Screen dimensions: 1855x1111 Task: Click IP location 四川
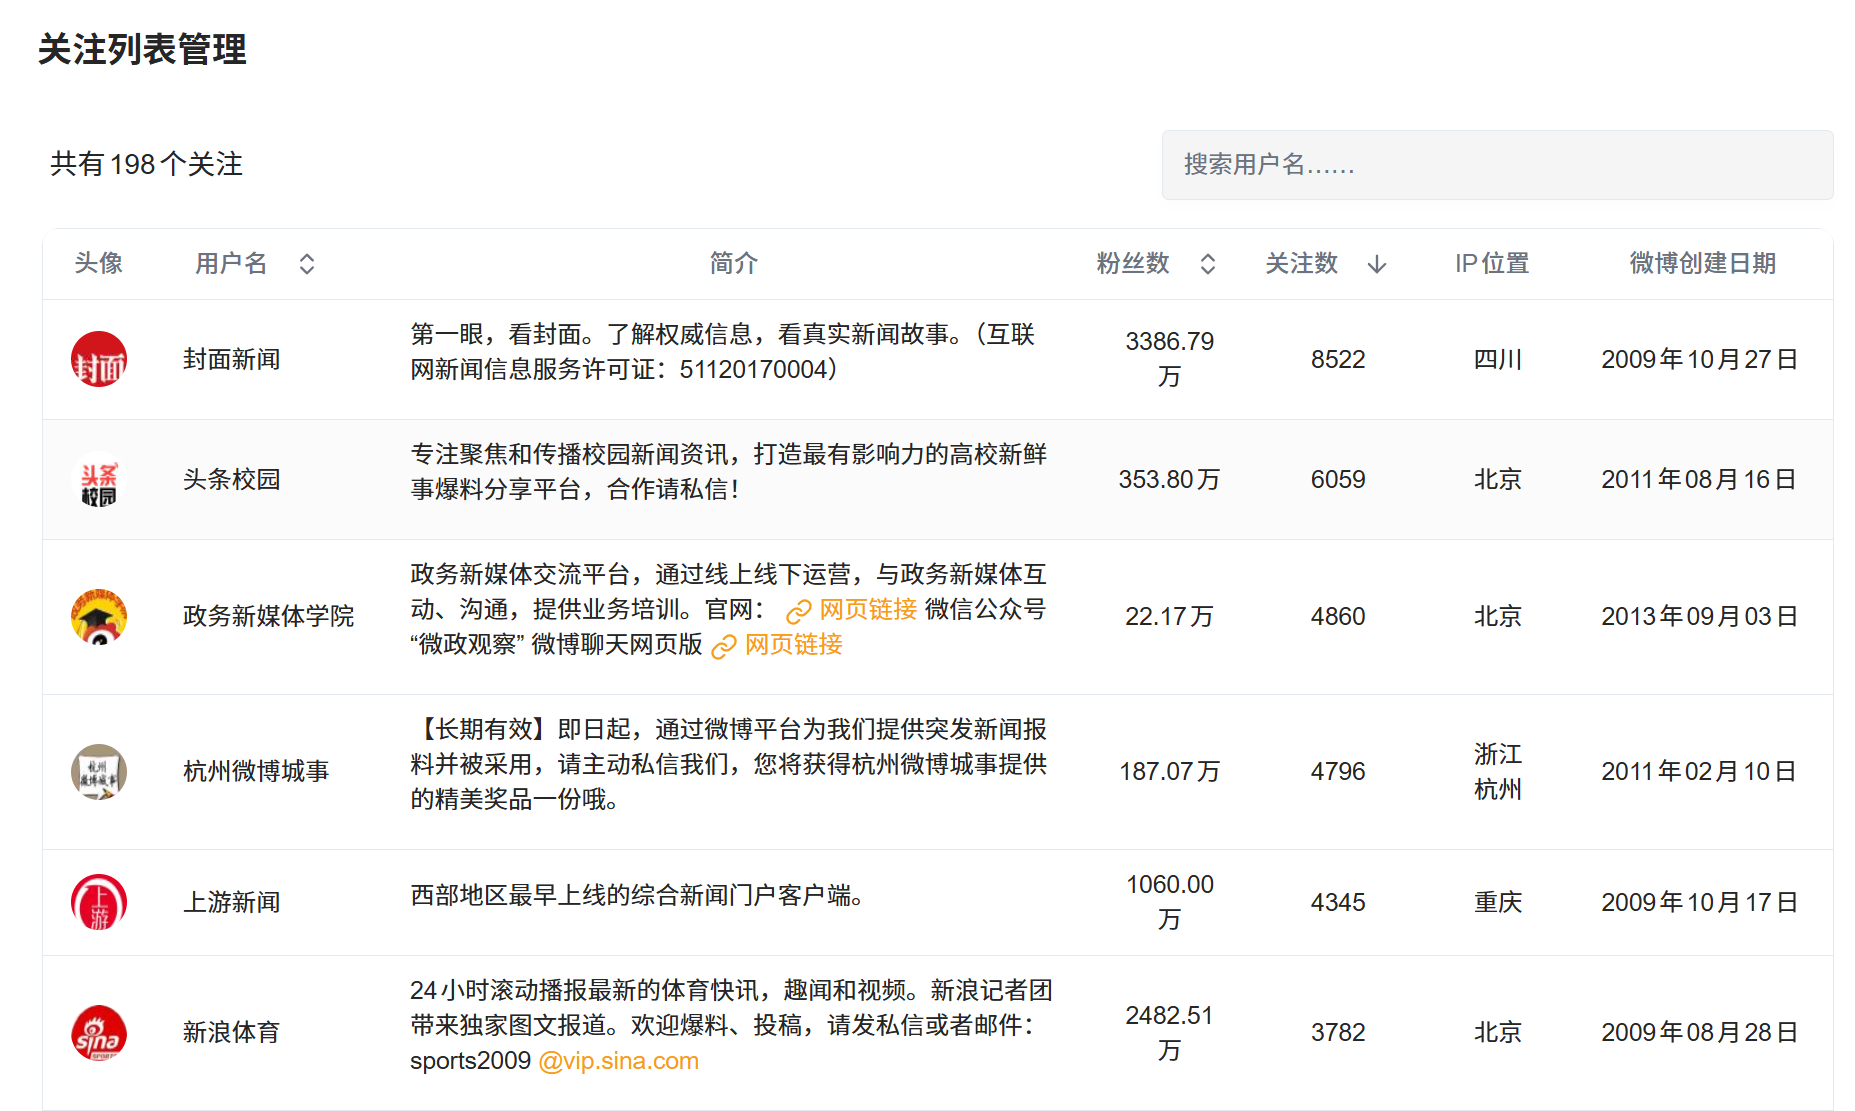pyautogui.click(x=1498, y=360)
